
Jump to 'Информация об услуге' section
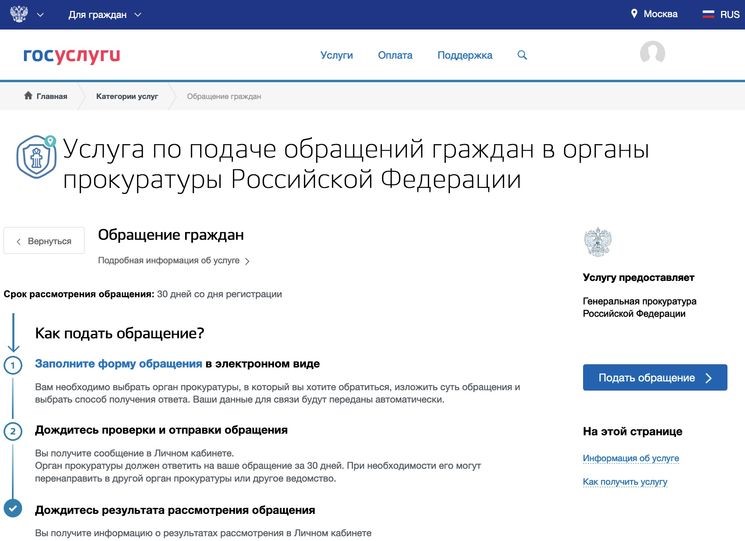coord(630,458)
